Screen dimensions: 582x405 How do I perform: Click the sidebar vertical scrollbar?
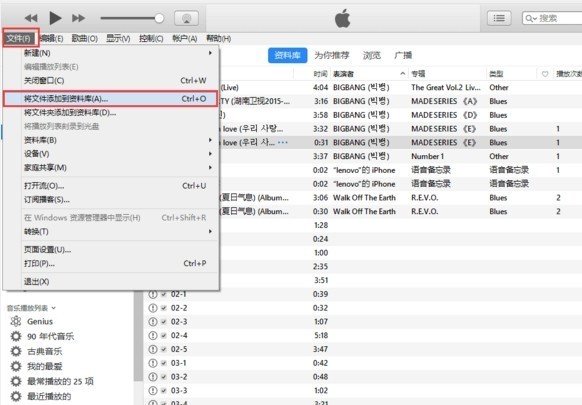[x=138, y=336]
